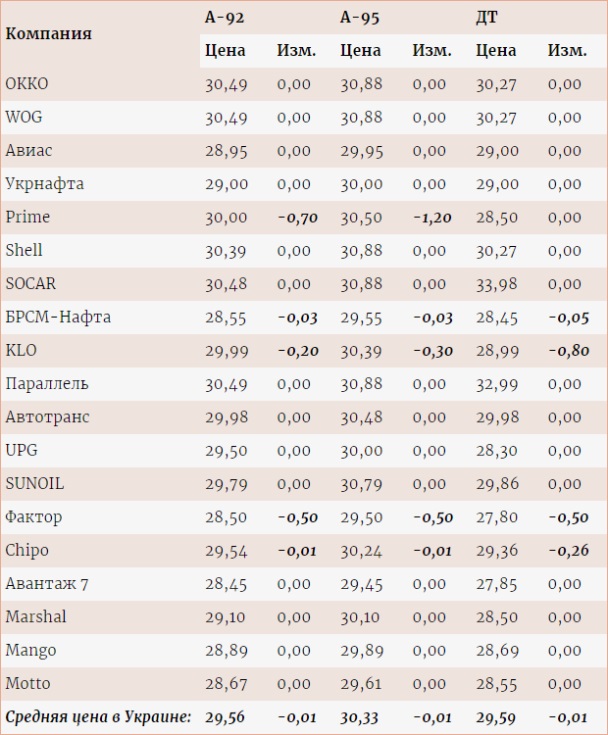Select the SOCAR diesel price 33,98
608x735 pixels.
[497, 284]
